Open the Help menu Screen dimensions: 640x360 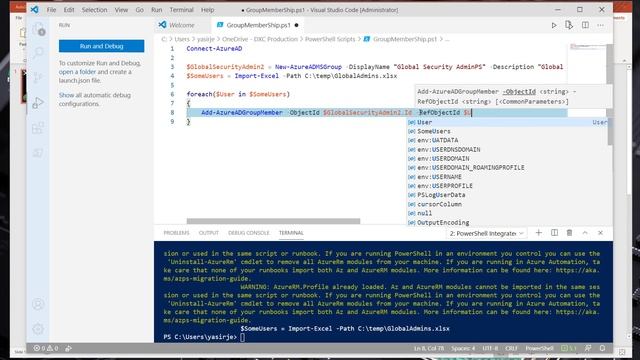(207, 10)
